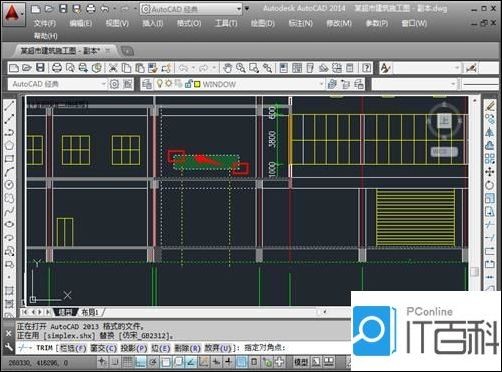Click the Pan hand icon
Image resolution: width=502 pixels, height=372 pixels.
227,68
